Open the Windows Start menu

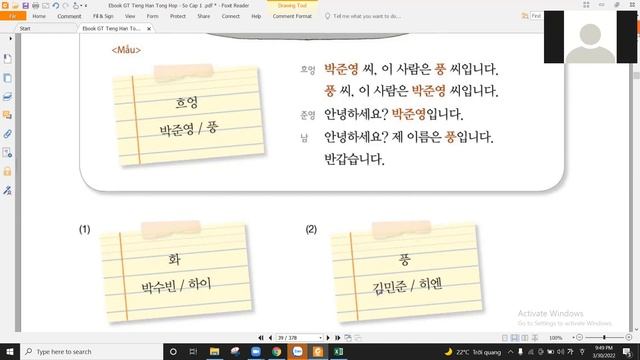click(x=10, y=351)
